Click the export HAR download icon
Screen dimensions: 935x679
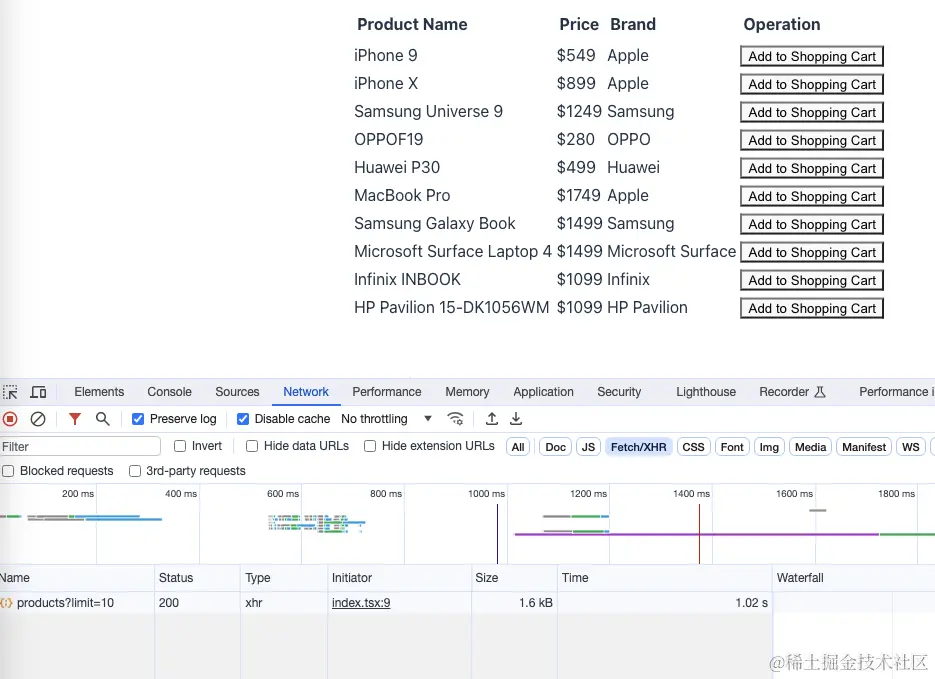tap(516, 419)
